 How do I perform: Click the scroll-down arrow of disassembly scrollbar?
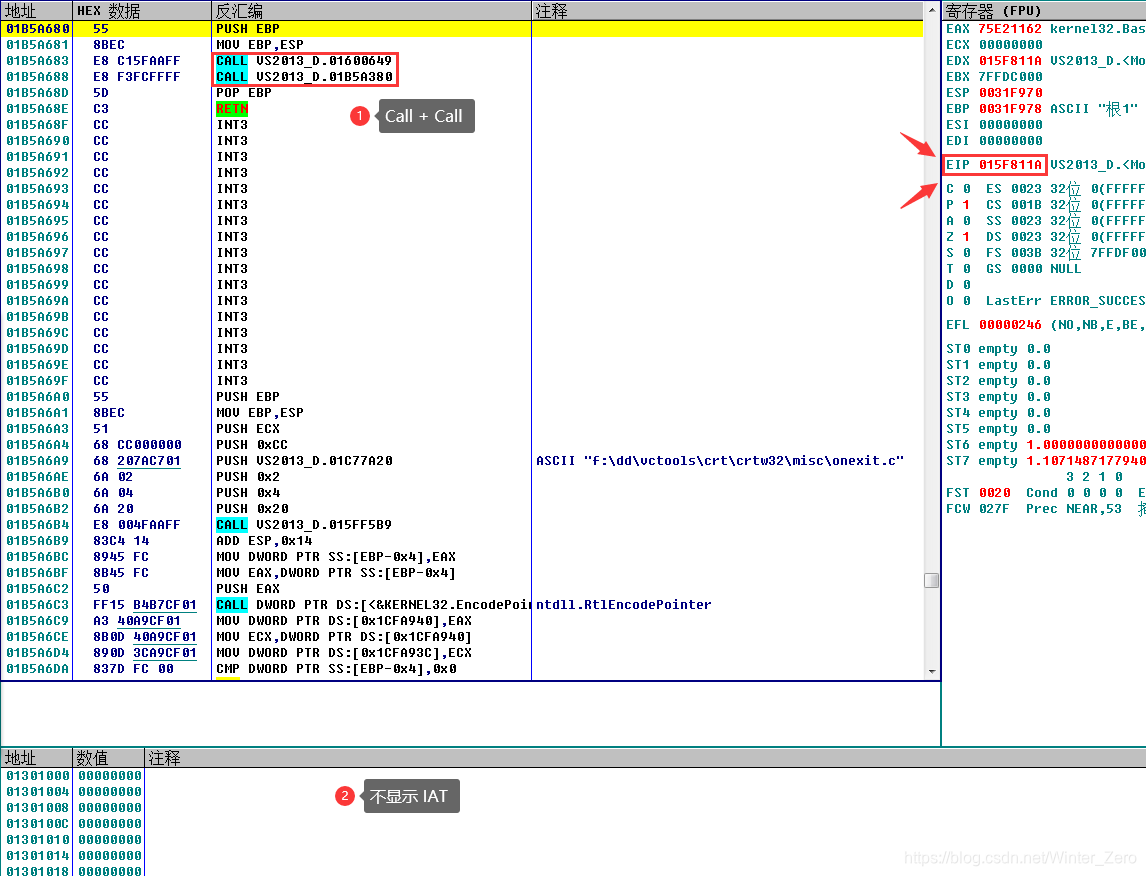pos(932,671)
